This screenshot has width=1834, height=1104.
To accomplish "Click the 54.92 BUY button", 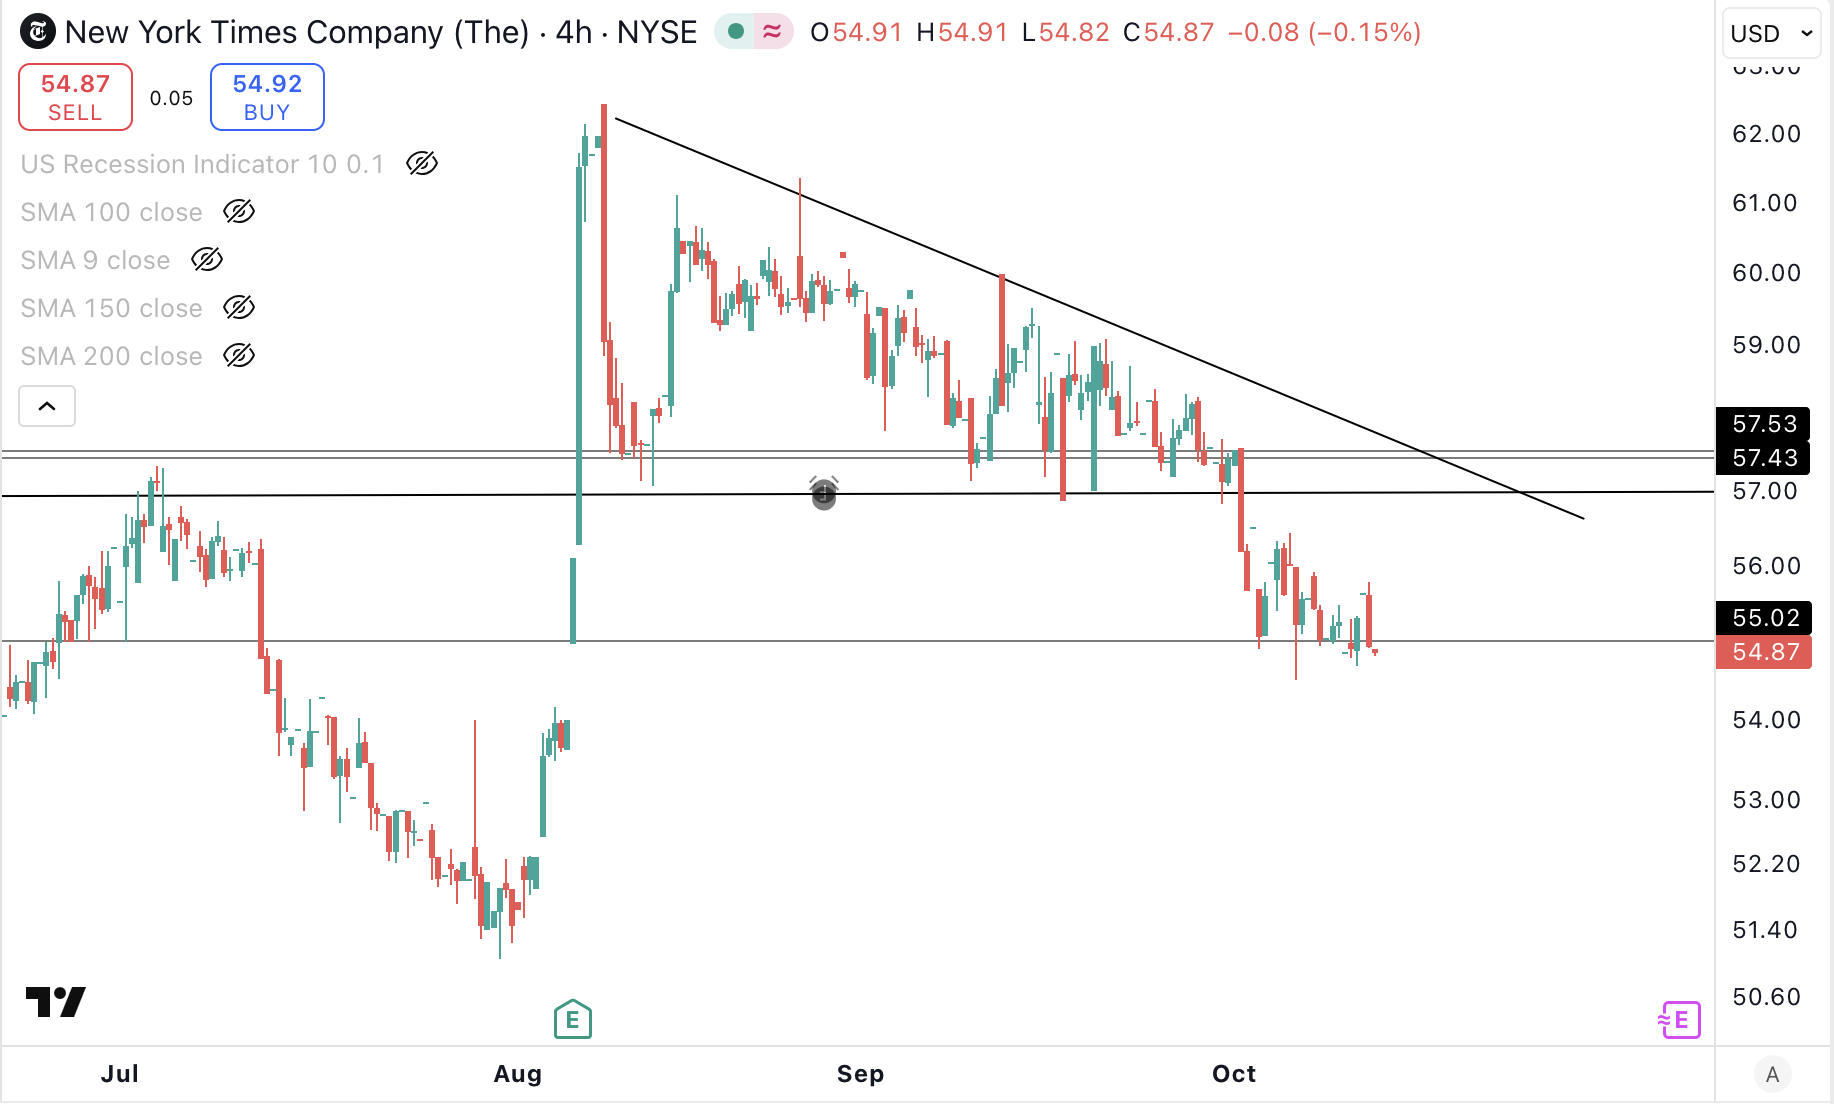I will [267, 97].
